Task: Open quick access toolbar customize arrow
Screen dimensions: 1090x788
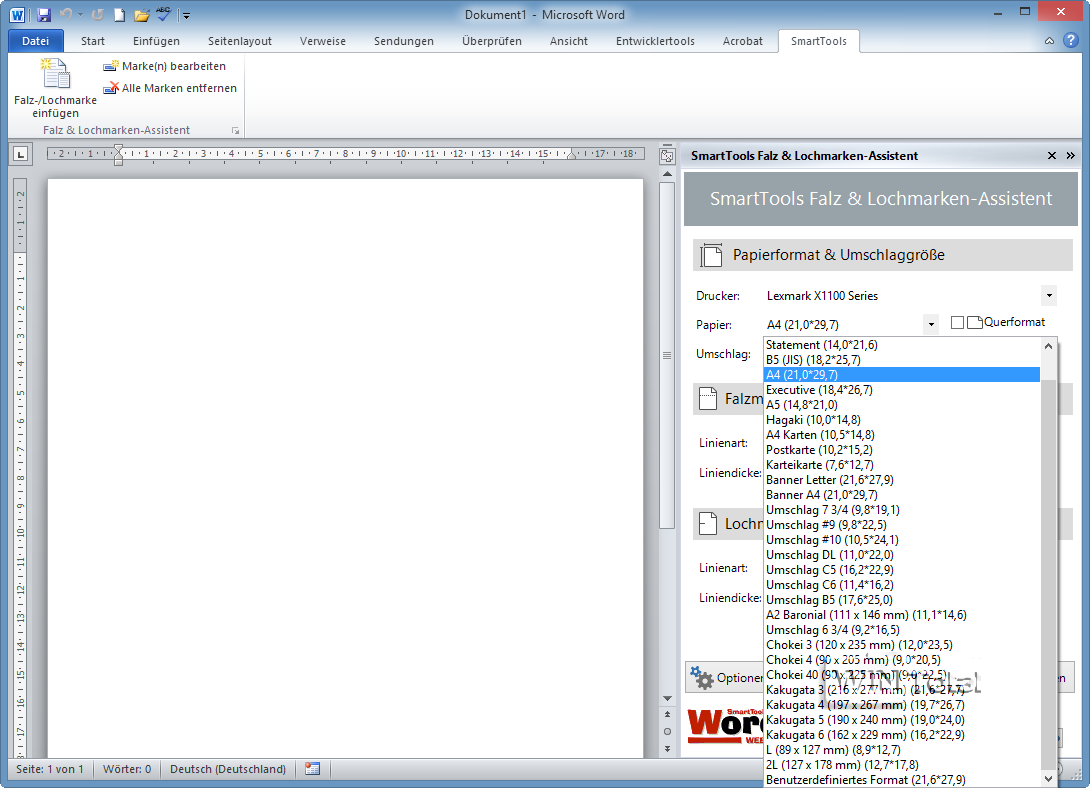Action: 186,15
